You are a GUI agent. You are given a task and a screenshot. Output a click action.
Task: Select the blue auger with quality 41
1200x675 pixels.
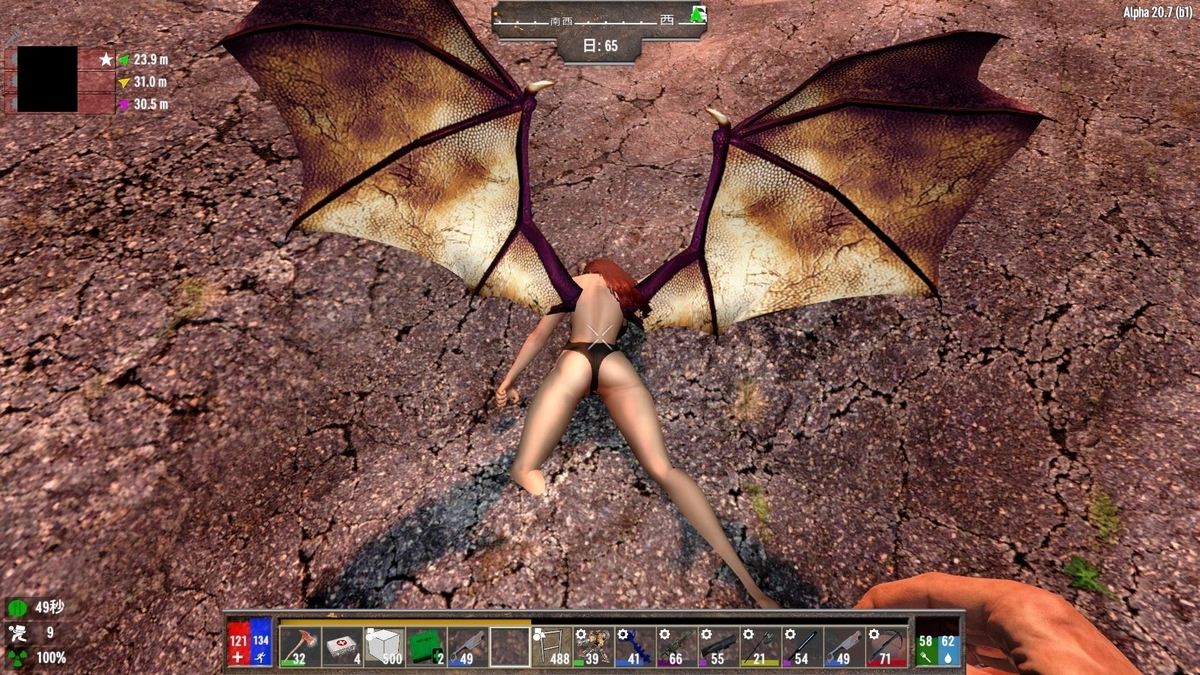[635, 647]
